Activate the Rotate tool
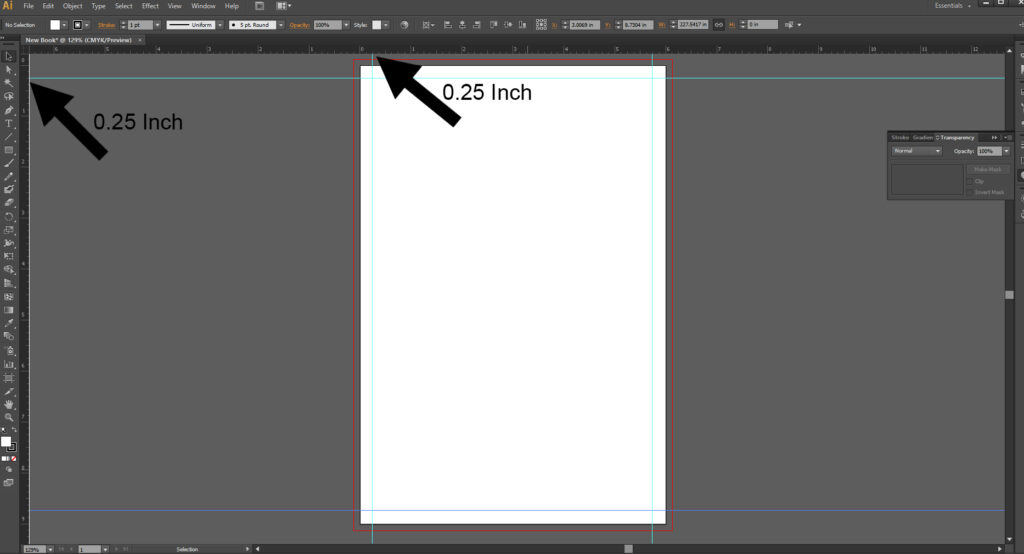Screen dimensions: 1024x554 coord(8,216)
